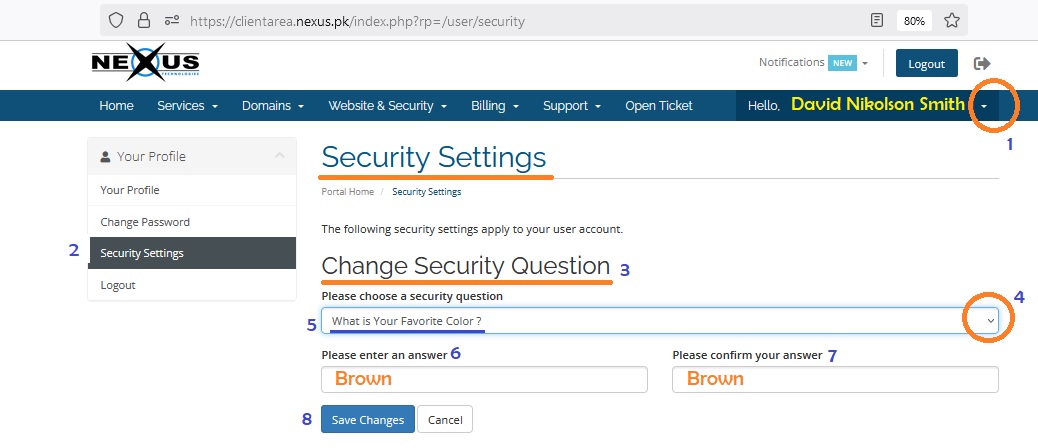The width and height of the screenshot is (1038, 448).
Task: Click the padlock site security icon
Action: pyautogui.click(x=144, y=21)
